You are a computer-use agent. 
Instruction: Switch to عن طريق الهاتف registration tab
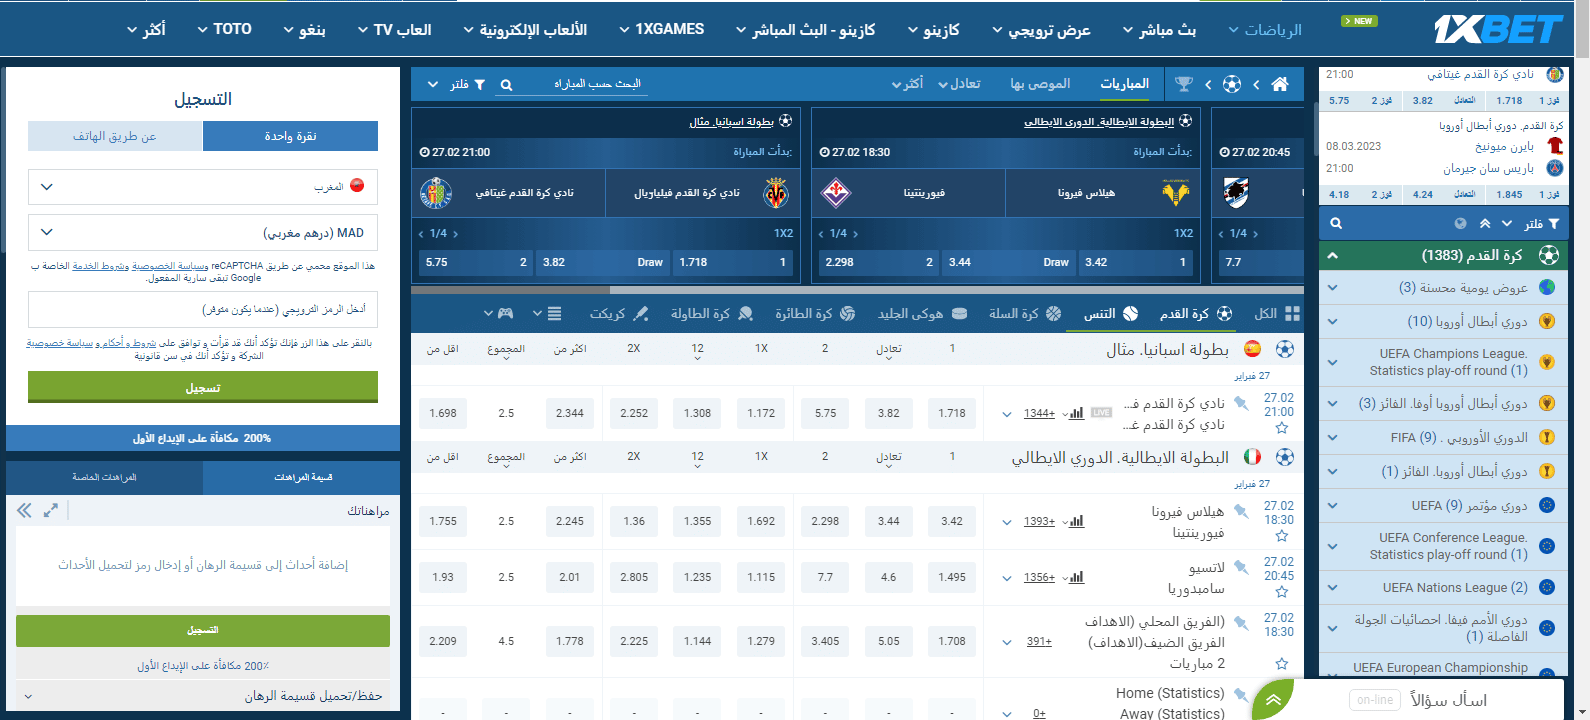pyautogui.click(x=115, y=136)
